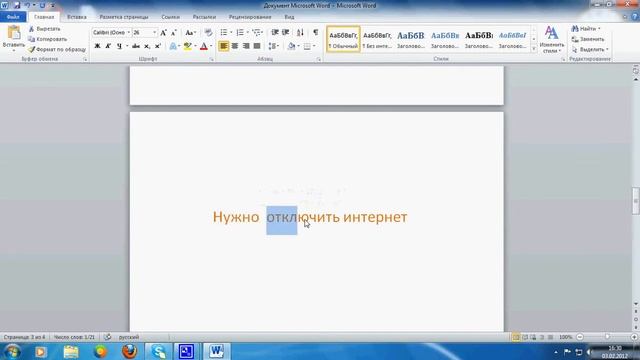Click the multilevel list icon
The height and width of the screenshot is (360, 640).
click(x=256, y=32)
